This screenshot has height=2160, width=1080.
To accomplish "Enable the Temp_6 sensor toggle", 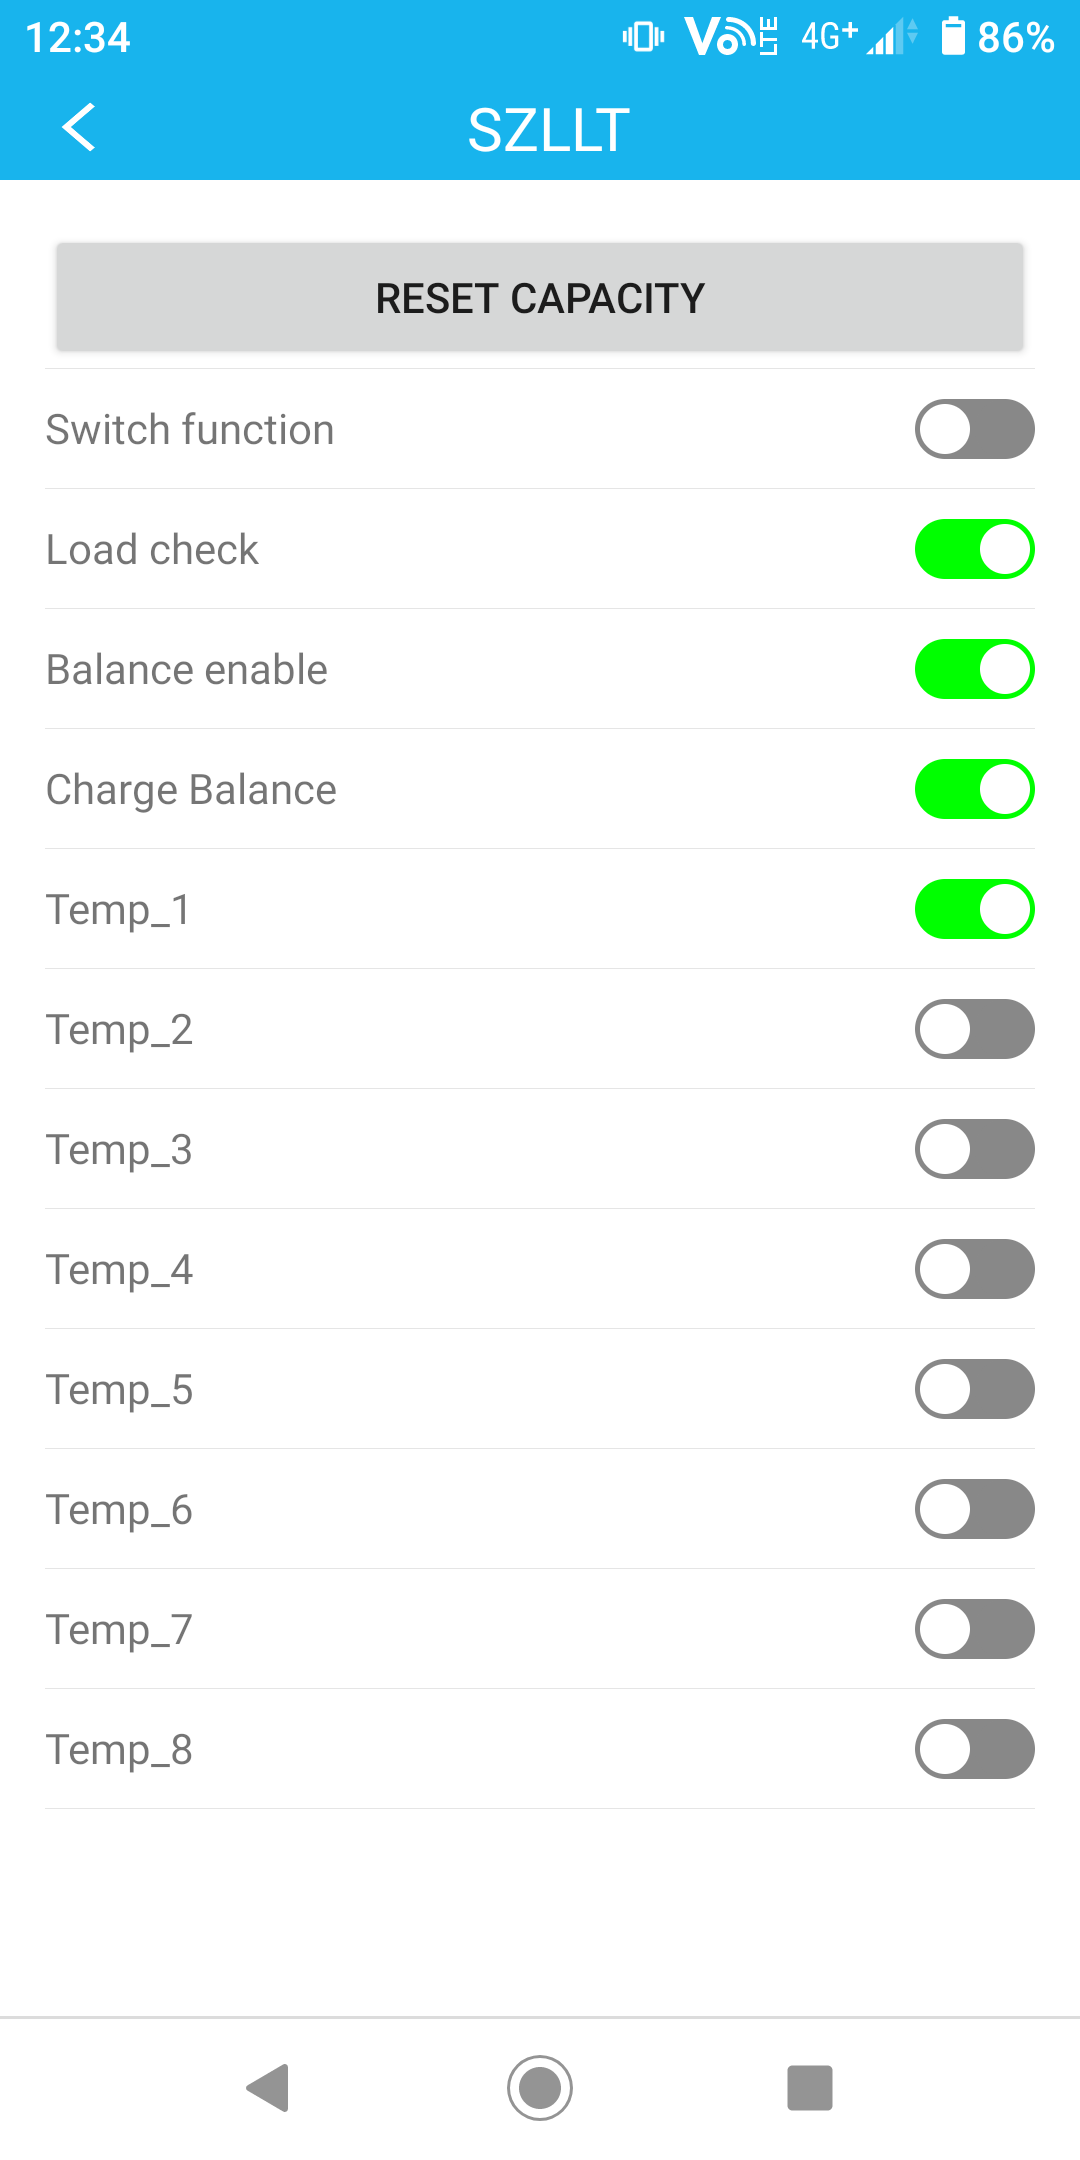I will click(x=974, y=1509).
